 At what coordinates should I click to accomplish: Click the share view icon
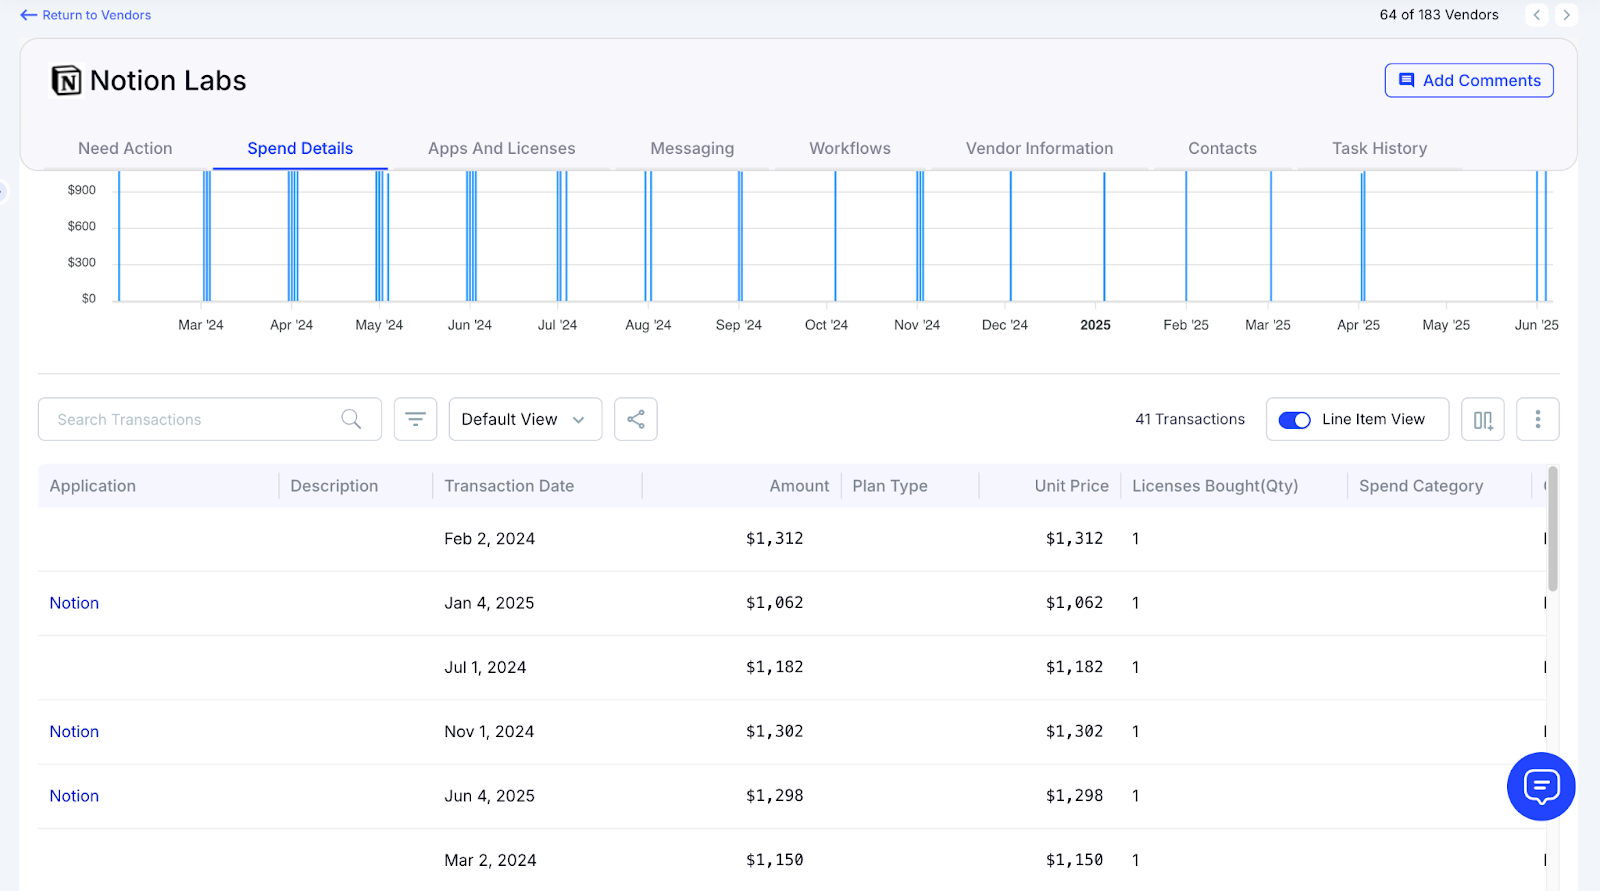coord(636,419)
